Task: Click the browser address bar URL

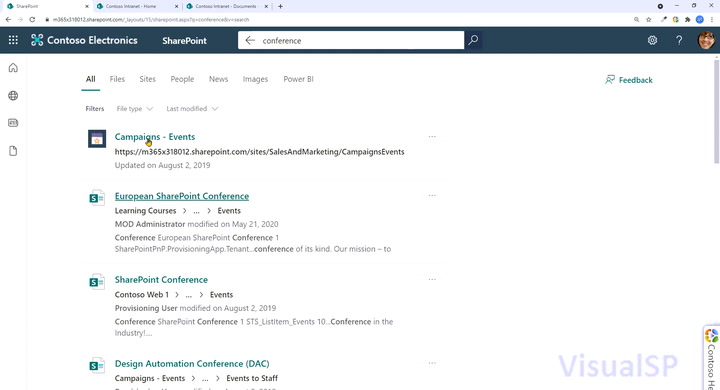Action: [x=151, y=20]
